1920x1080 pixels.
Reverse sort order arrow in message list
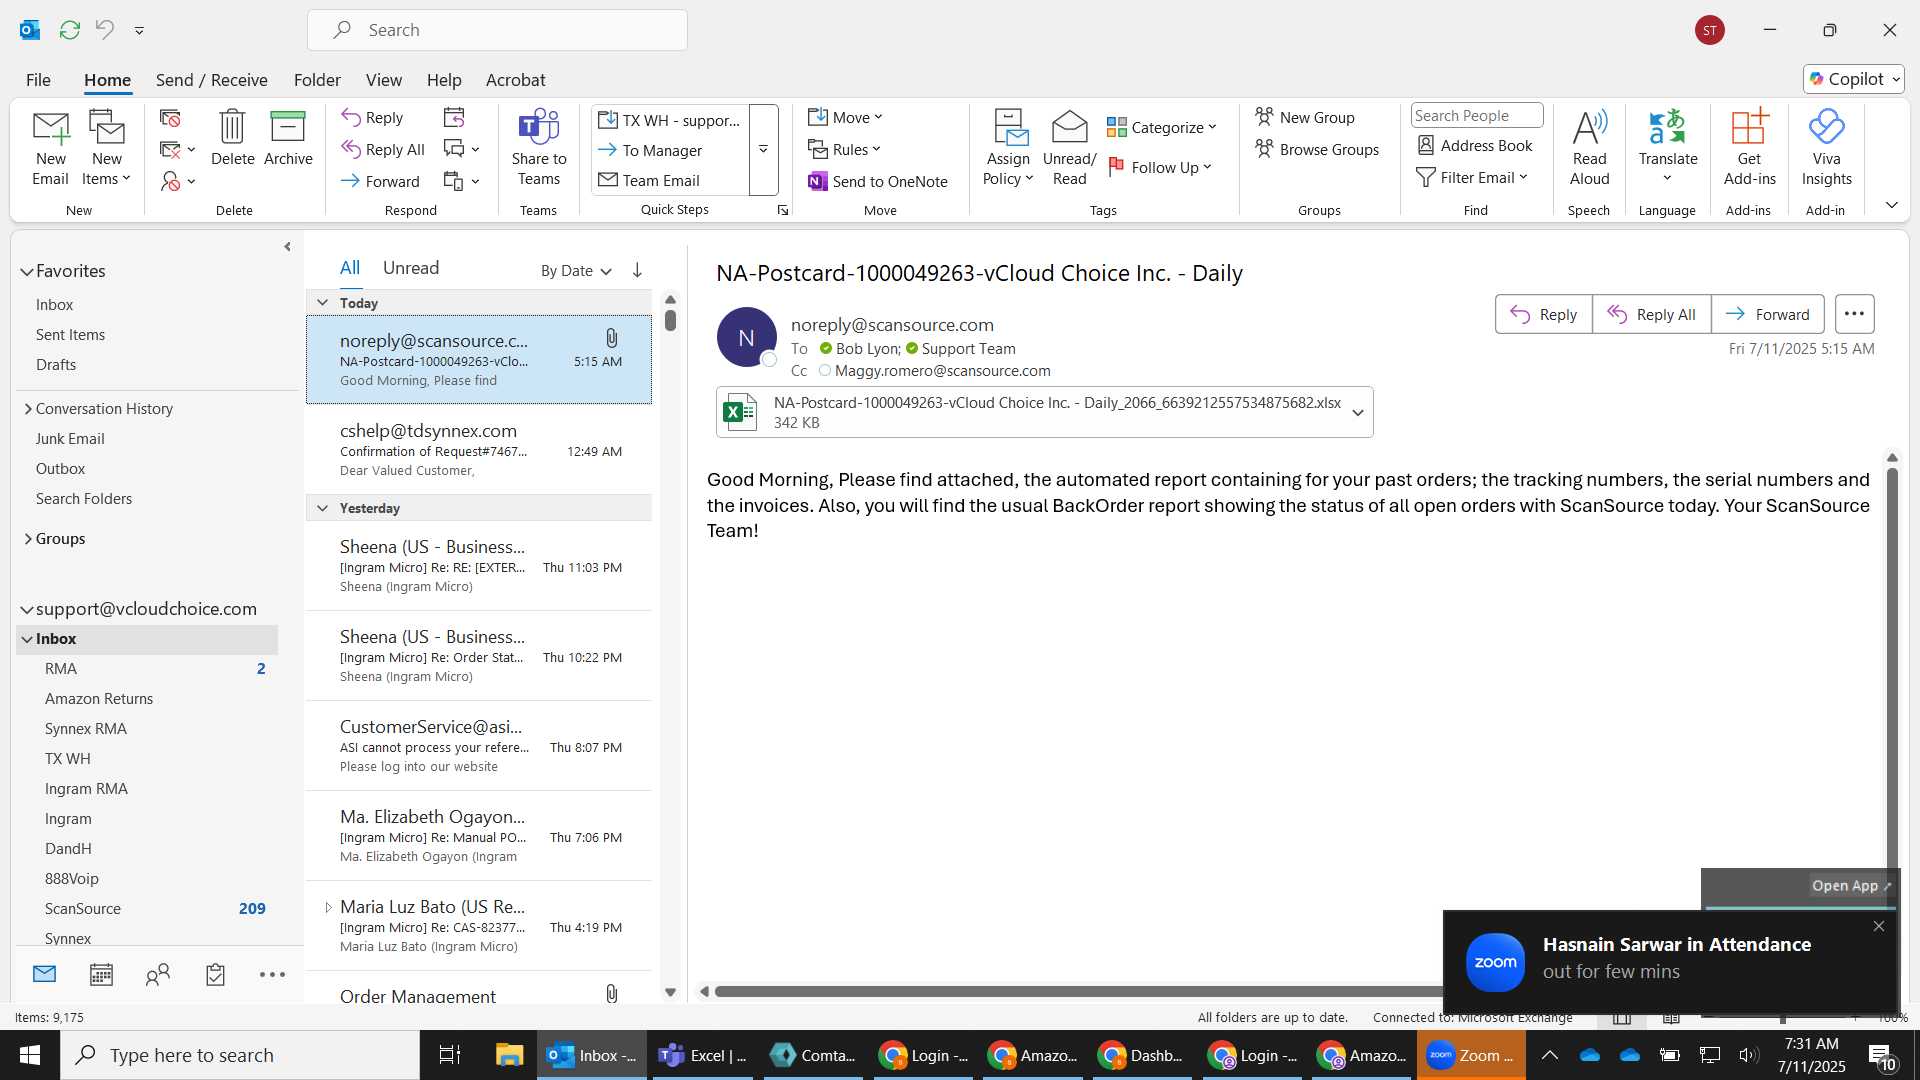[637, 270]
